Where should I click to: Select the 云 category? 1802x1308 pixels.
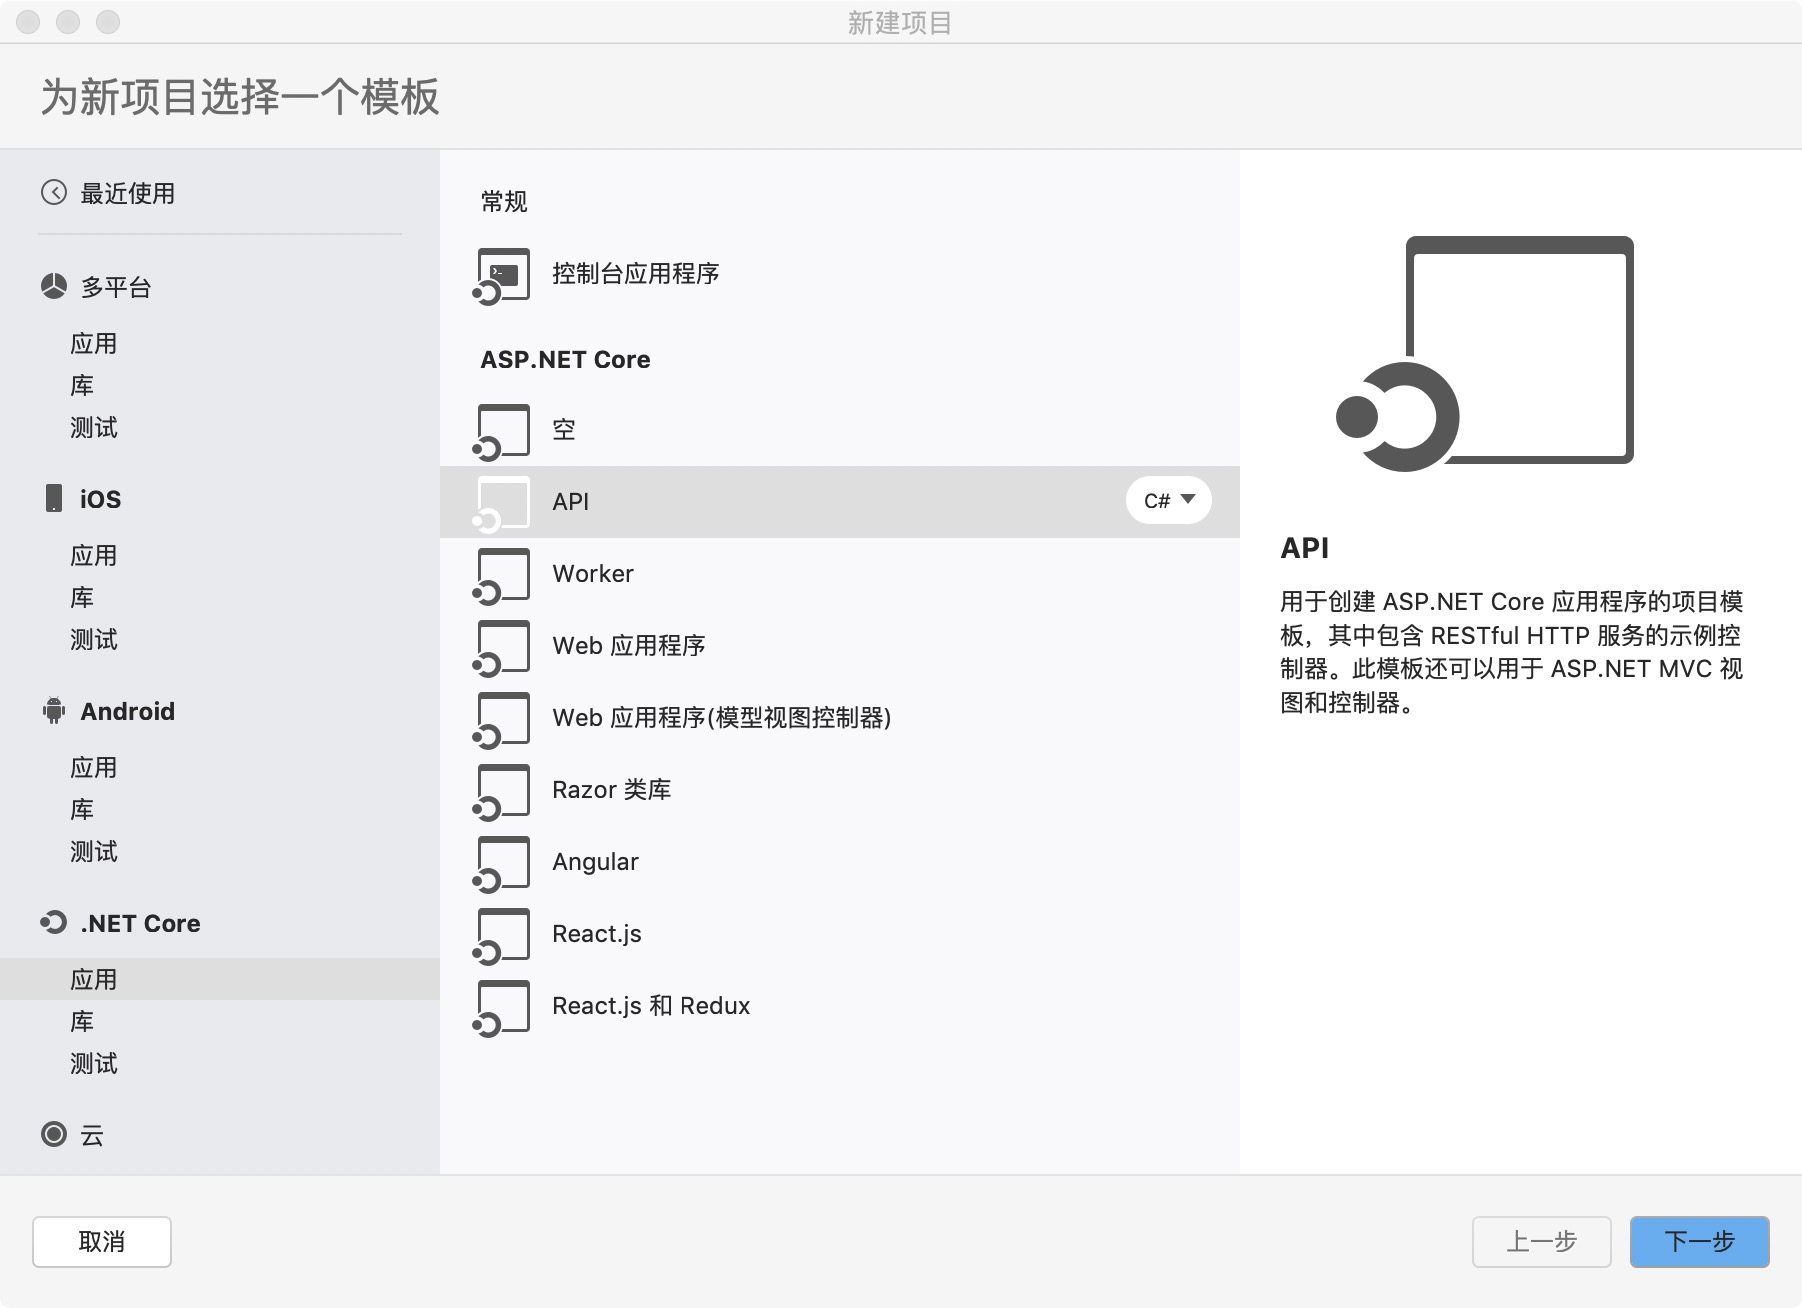click(92, 1135)
